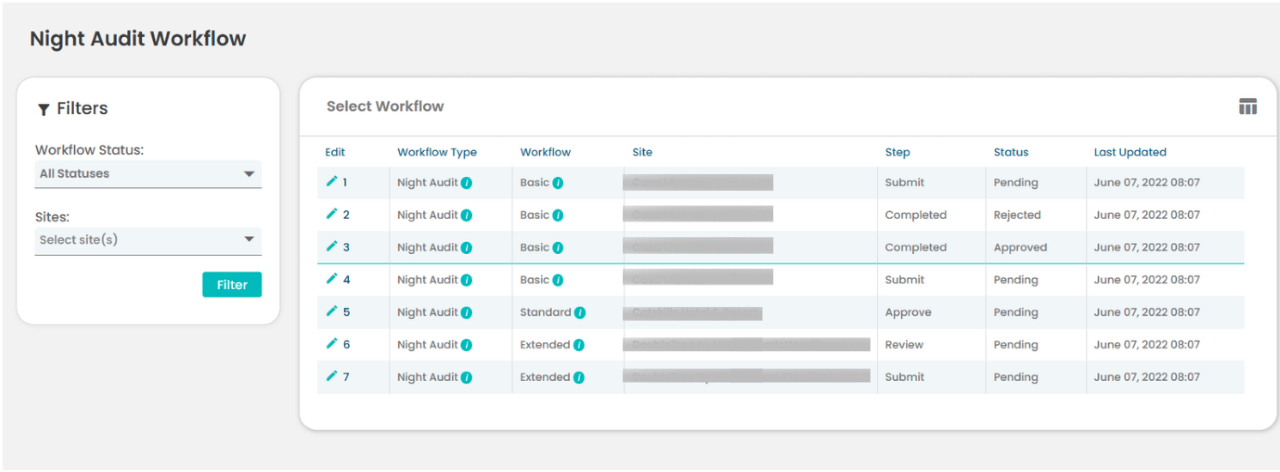
Task: Expand the Workflow Status dropdown
Action: point(148,174)
